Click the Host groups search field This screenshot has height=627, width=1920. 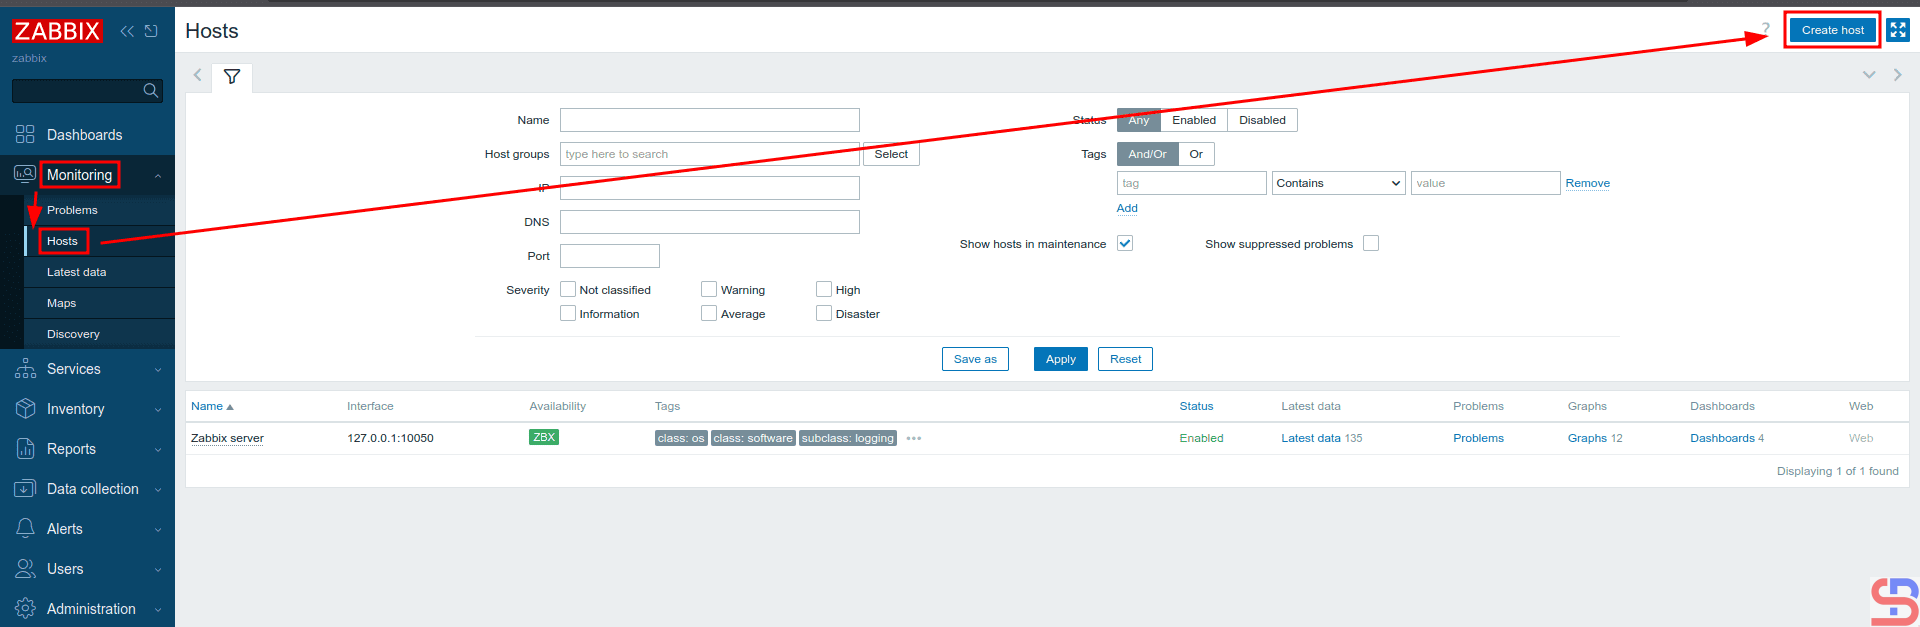709,154
